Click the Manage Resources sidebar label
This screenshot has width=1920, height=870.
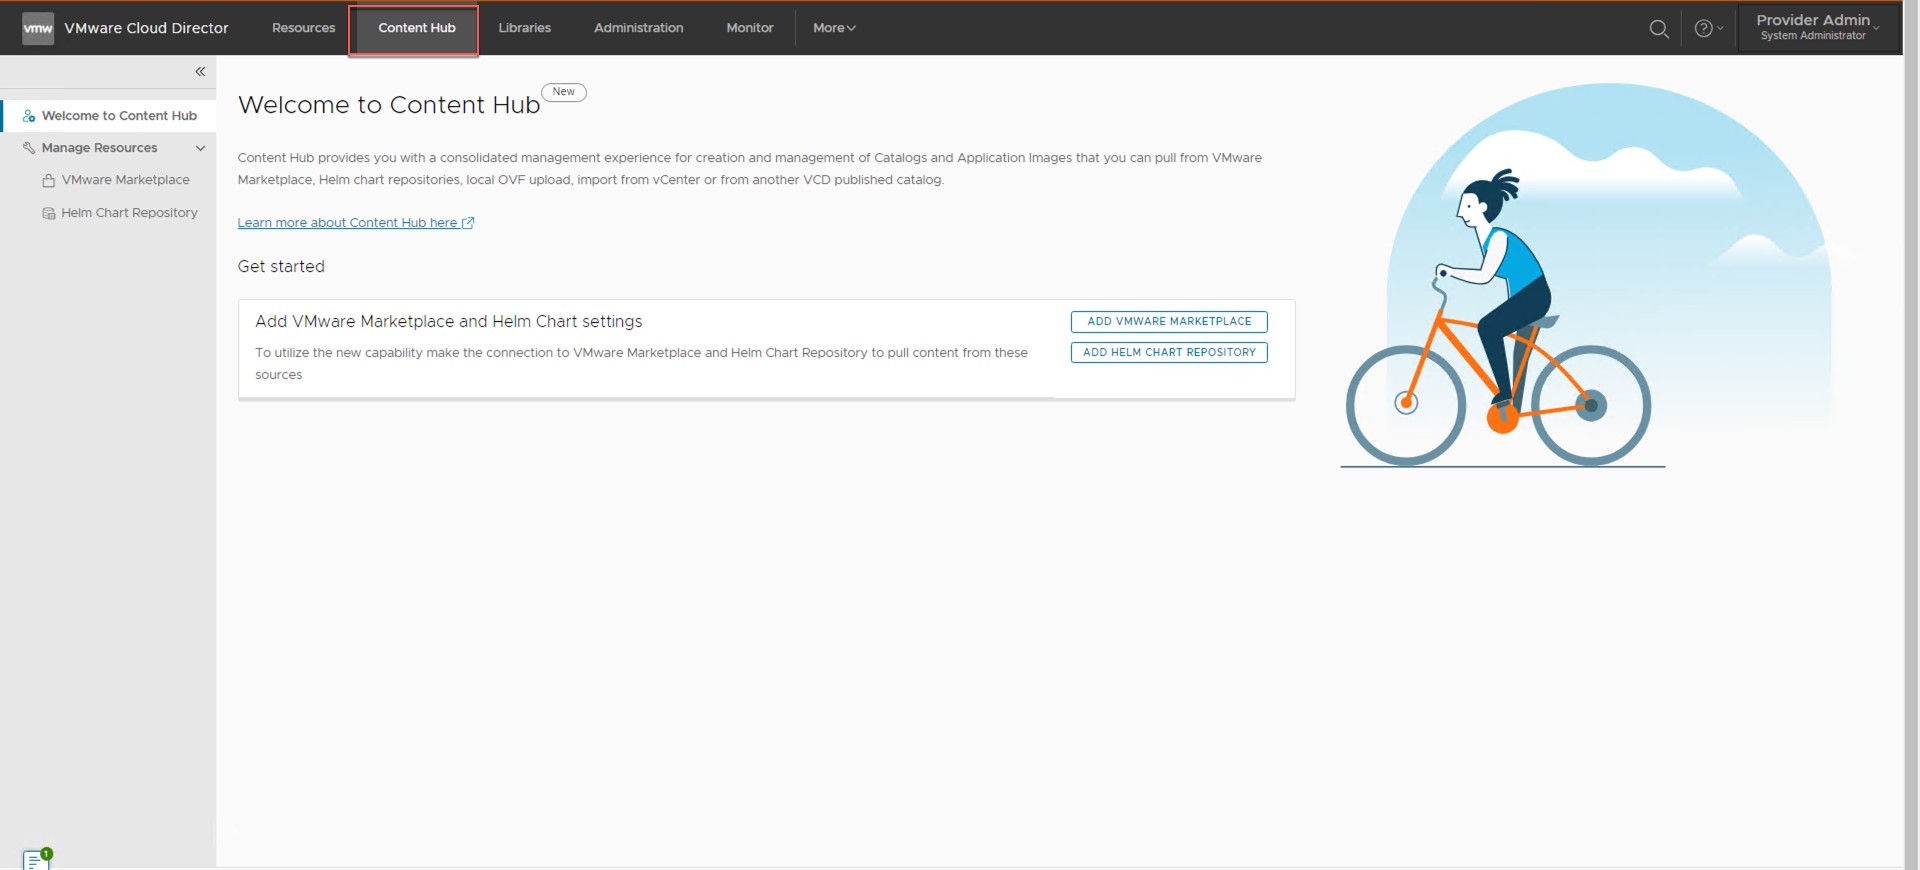pyautogui.click(x=100, y=148)
